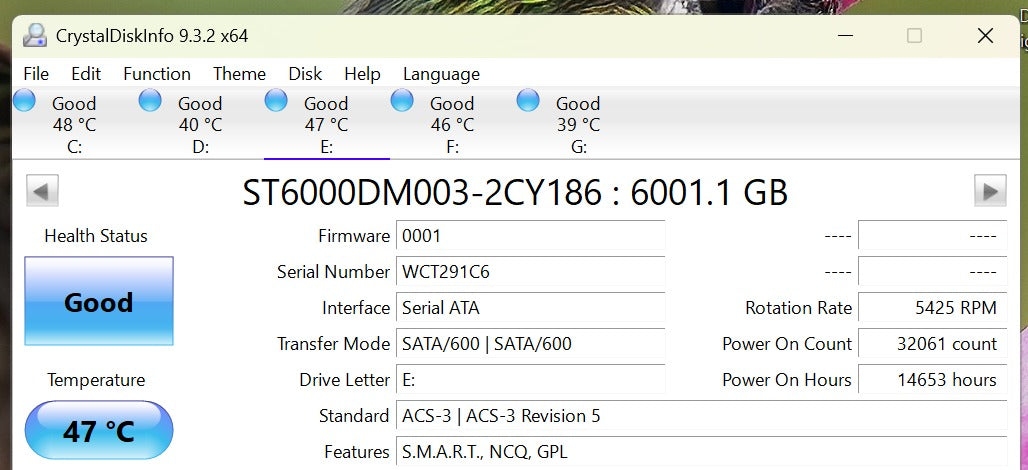Click the E: drive blue status orb

[276, 100]
